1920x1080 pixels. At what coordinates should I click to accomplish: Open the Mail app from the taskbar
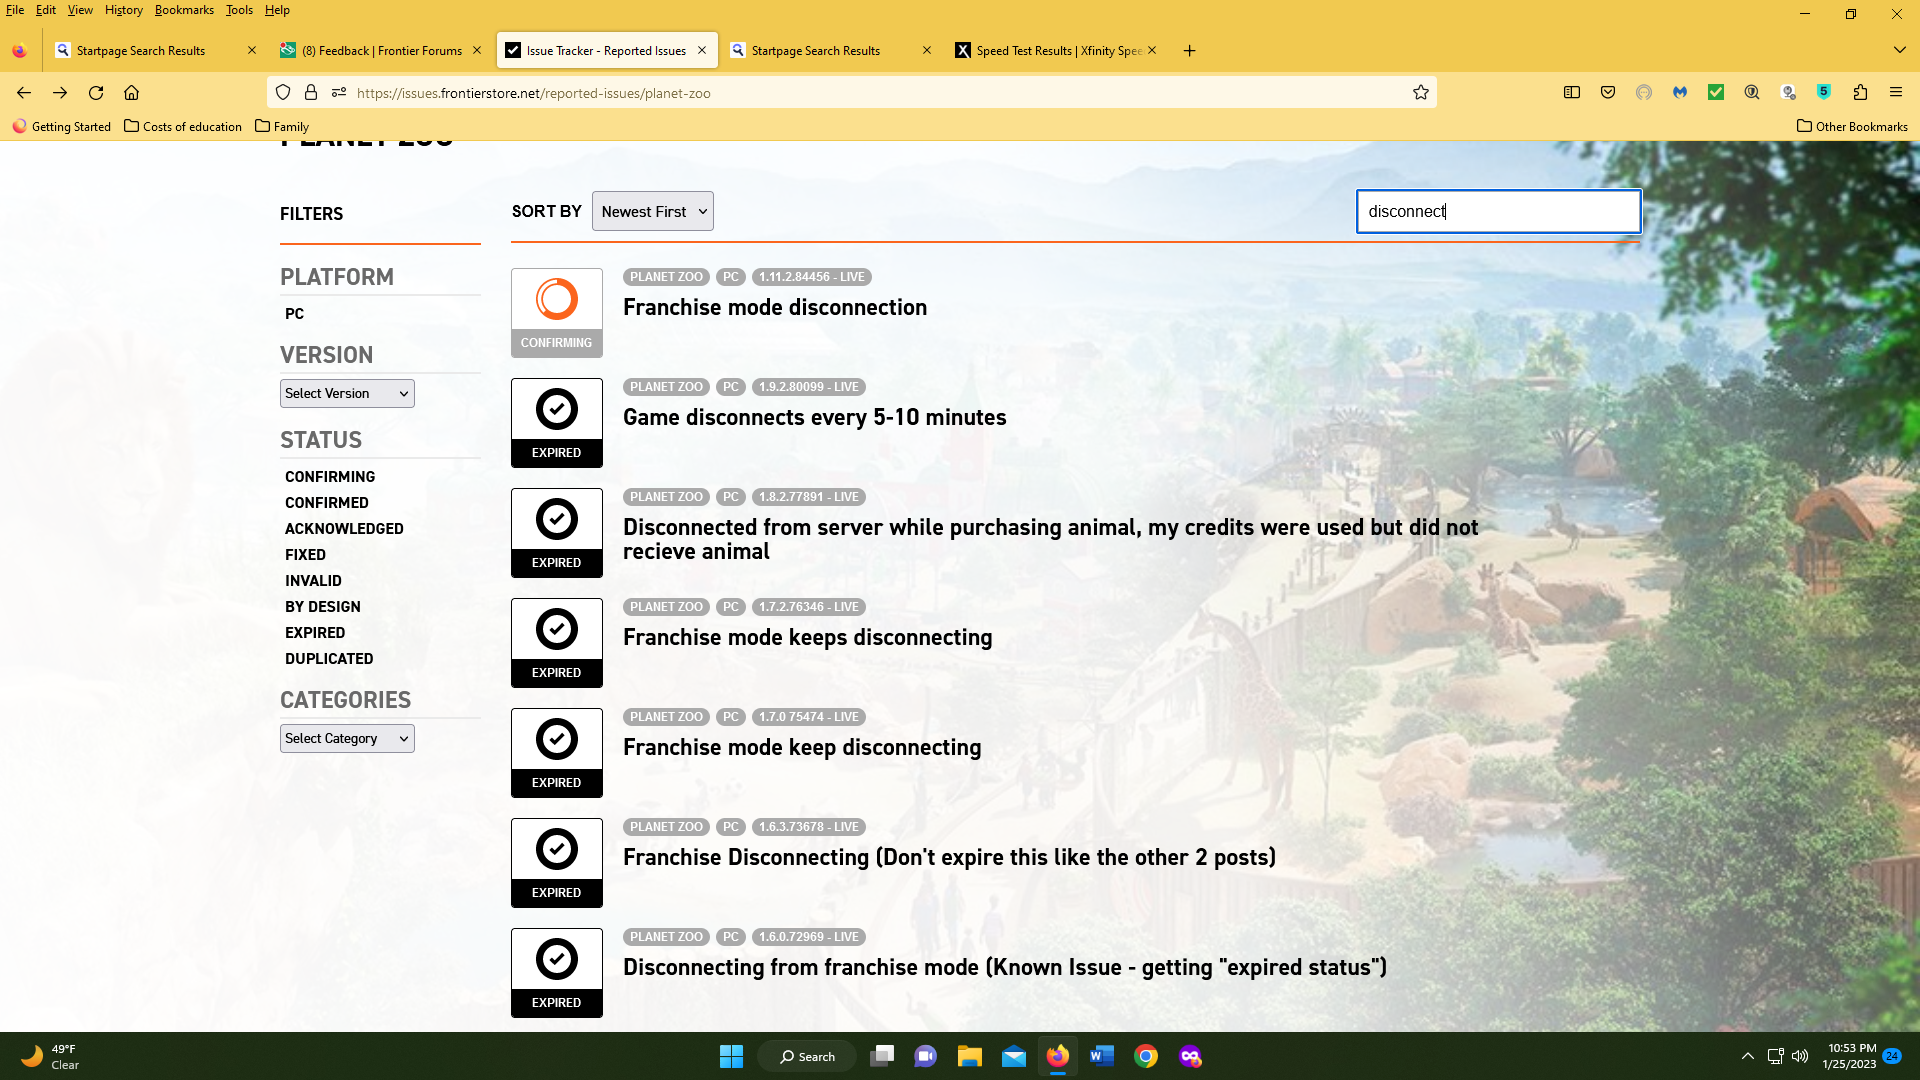pyautogui.click(x=1014, y=1056)
